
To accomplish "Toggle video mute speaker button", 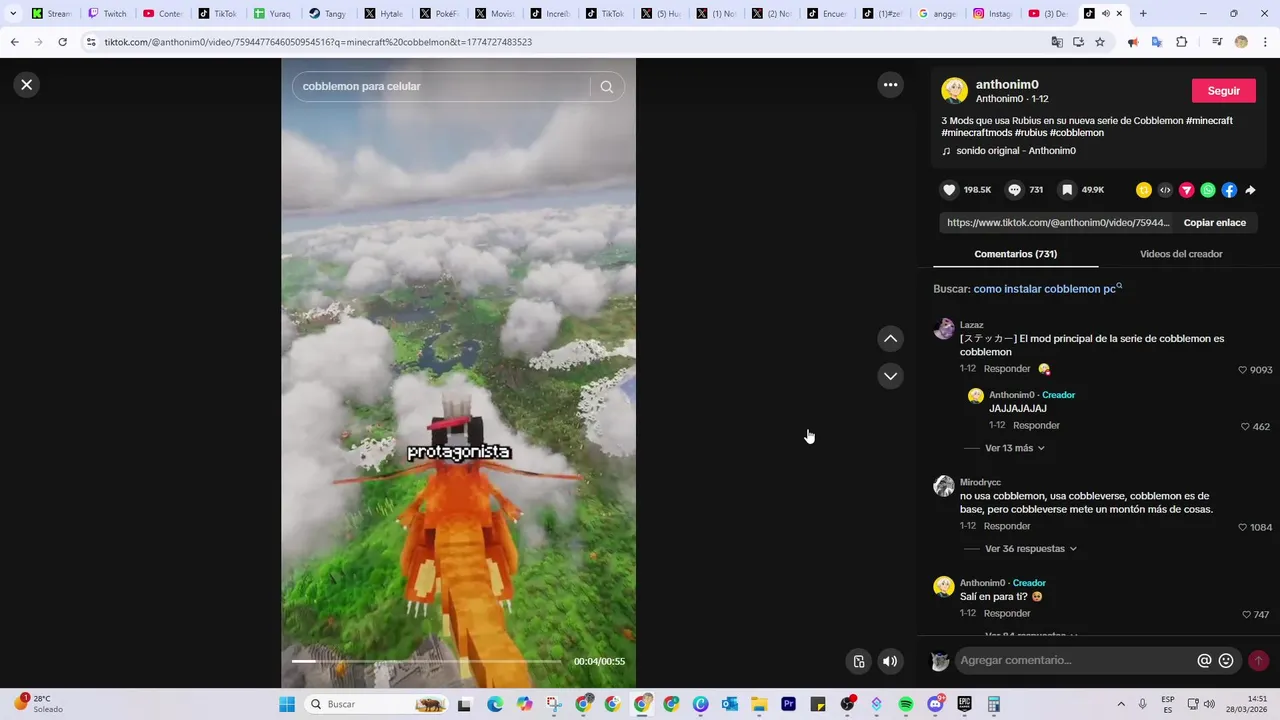I will coord(890,661).
